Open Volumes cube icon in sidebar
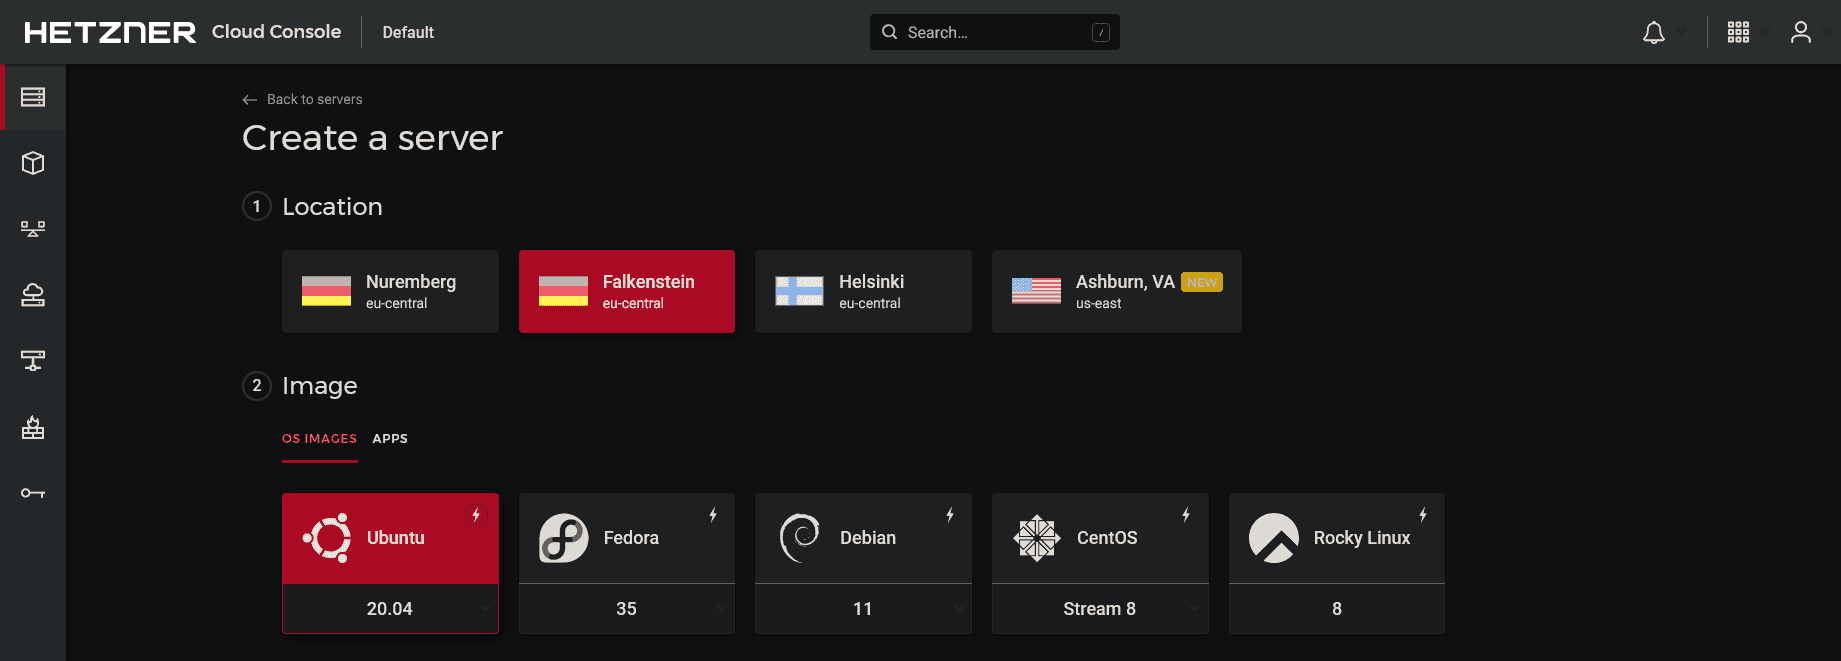The width and height of the screenshot is (1841, 661). point(33,163)
